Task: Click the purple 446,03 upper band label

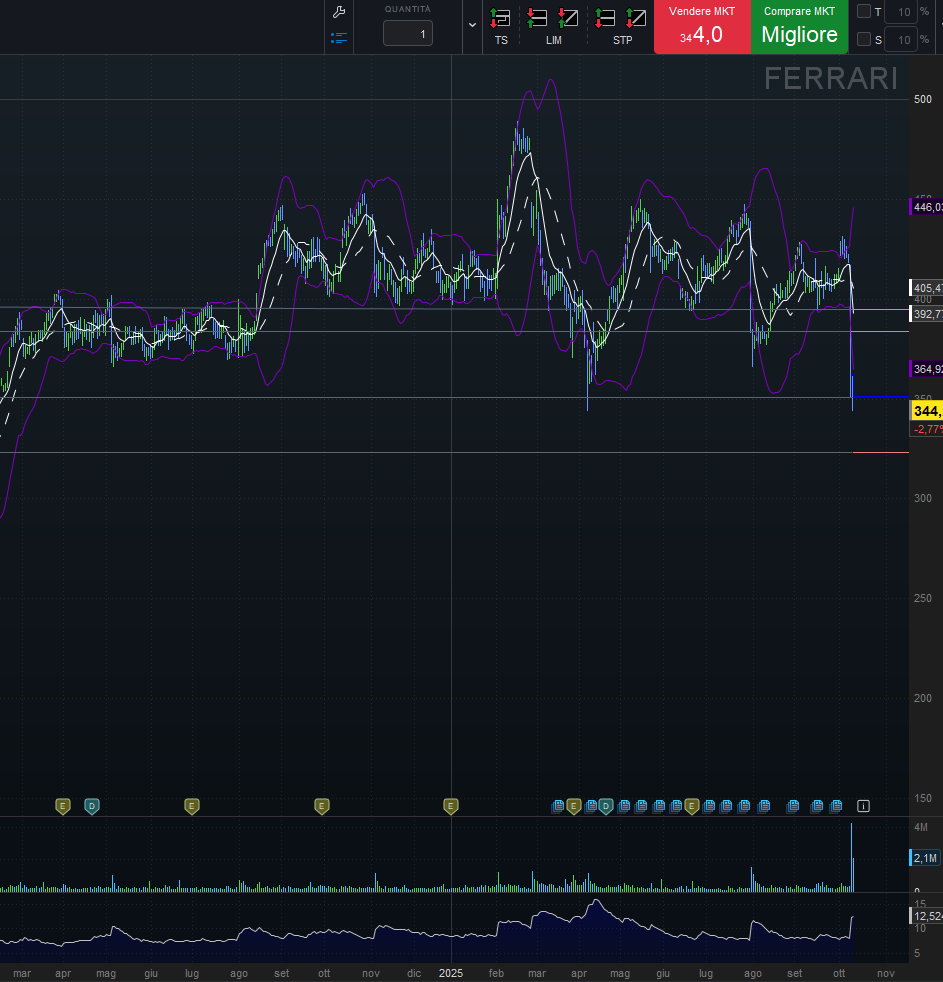Action: click(x=927, y=207)
